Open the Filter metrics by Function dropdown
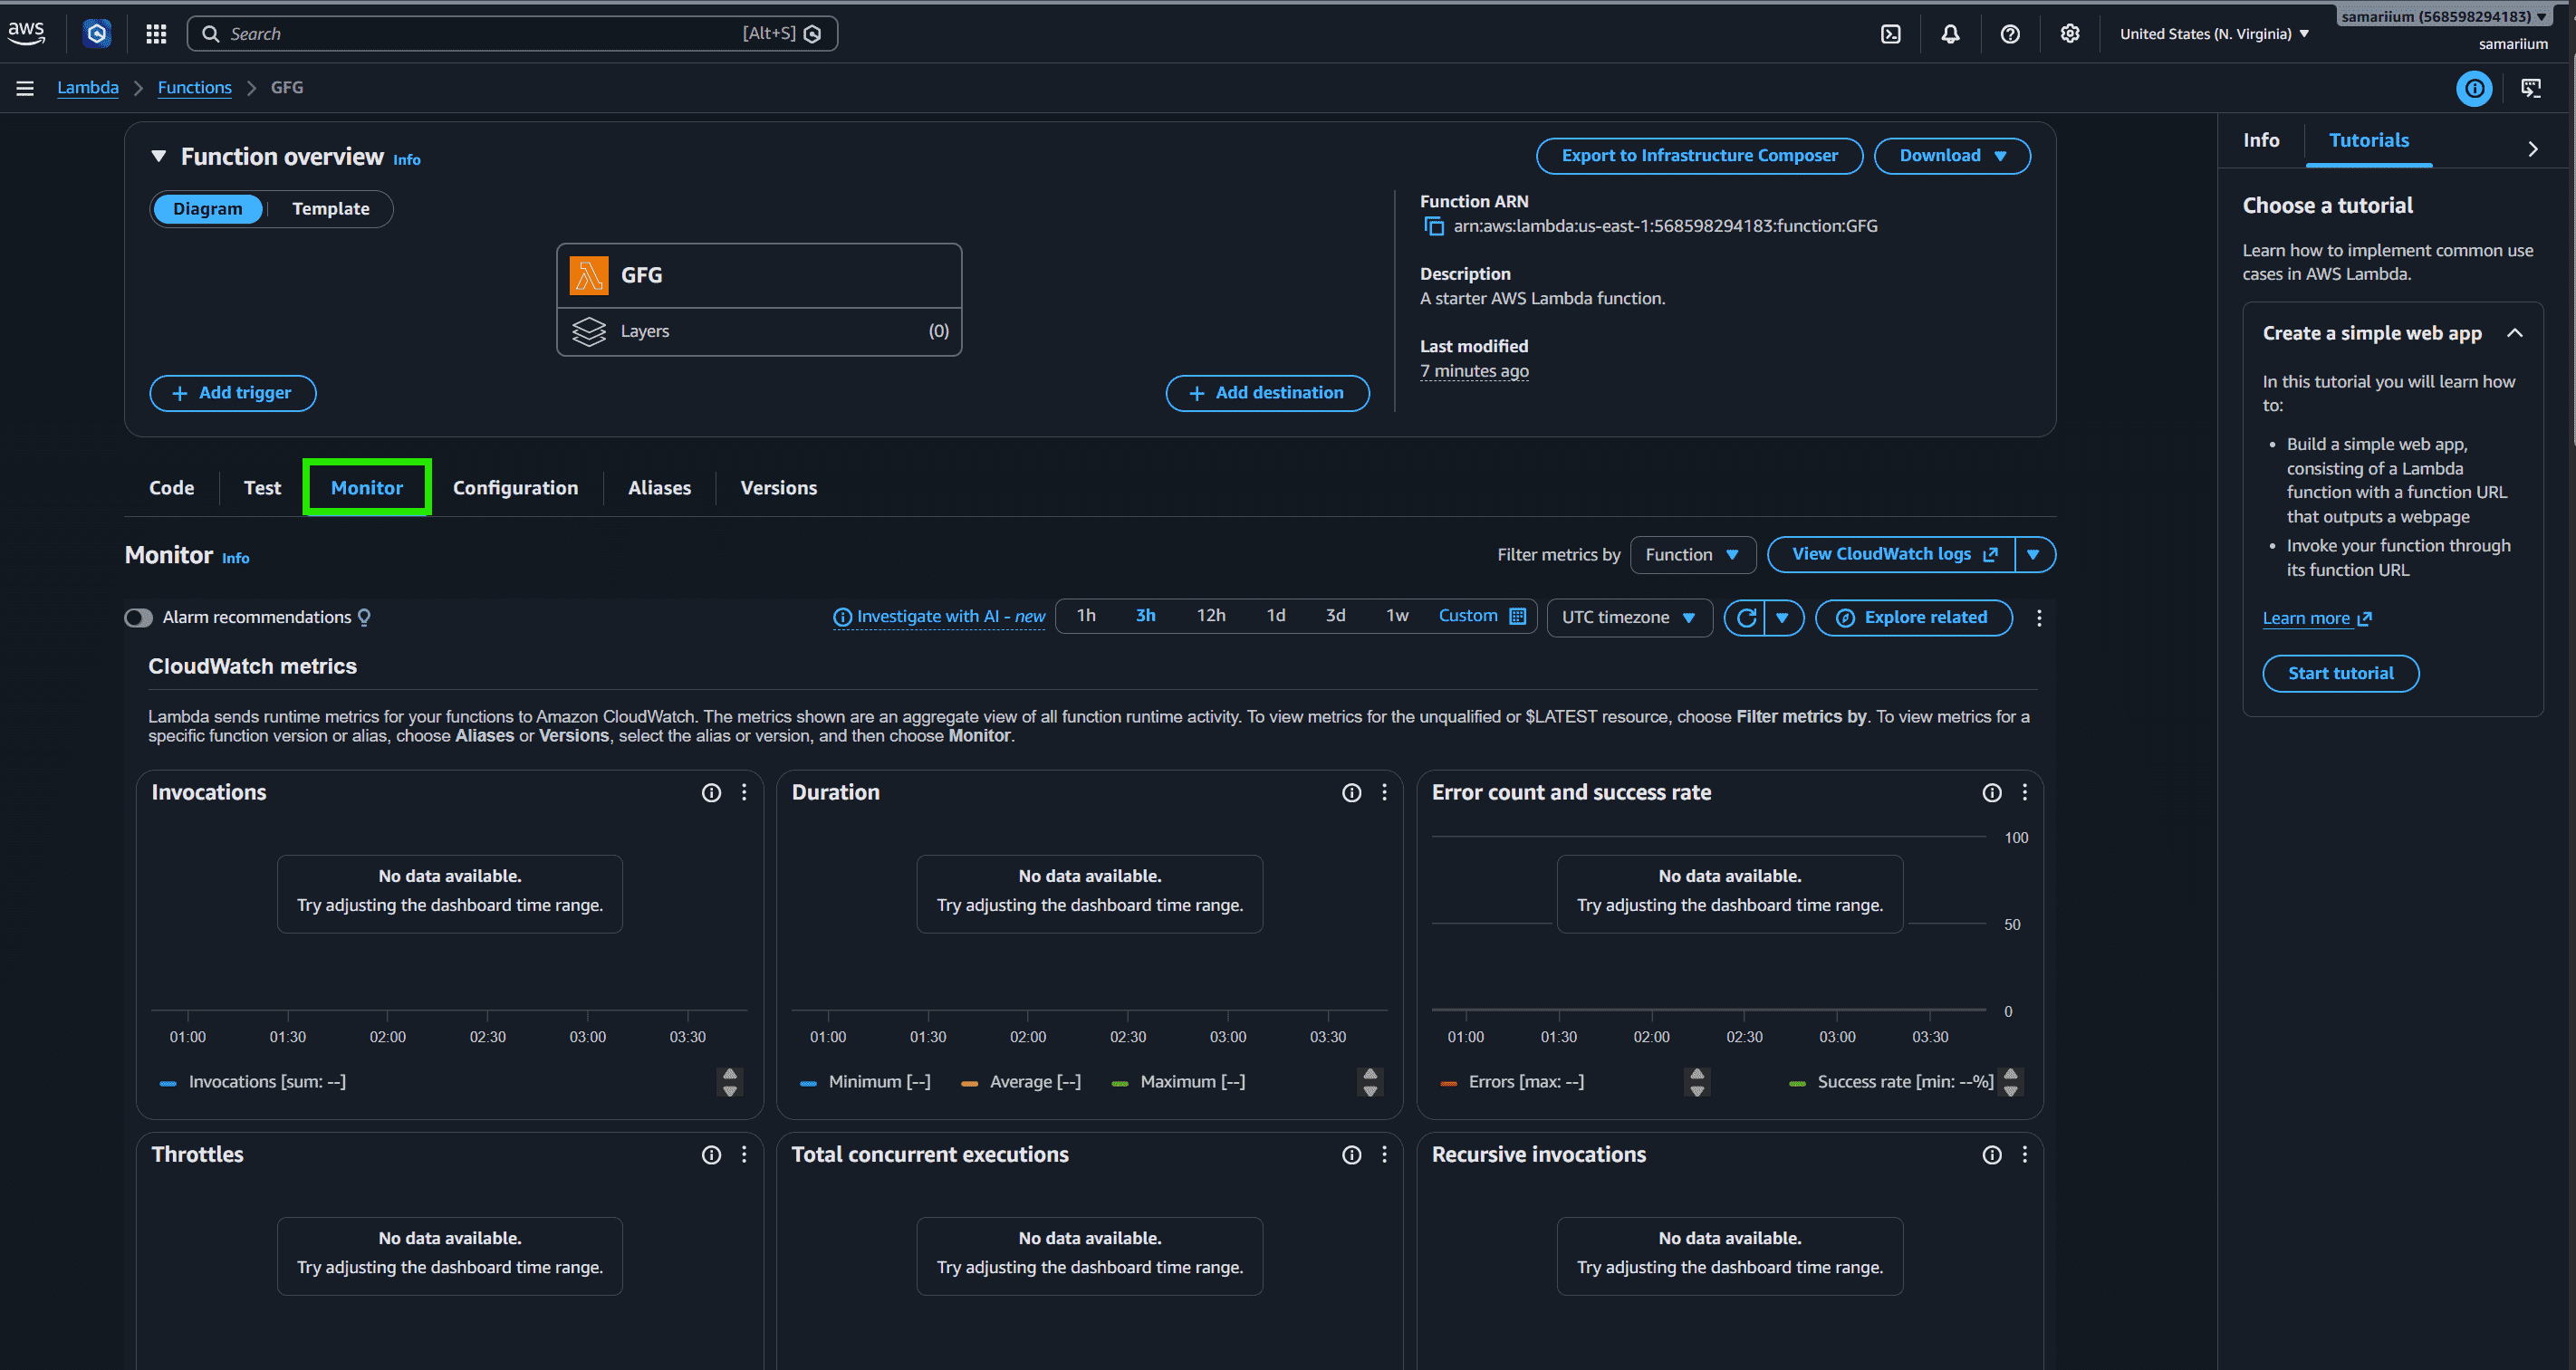 tap(1692, 555)
